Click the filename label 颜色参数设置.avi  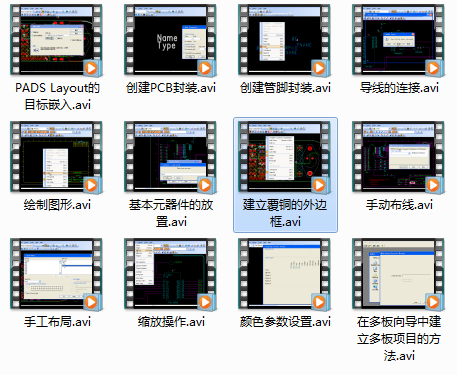(x=285, y=322)
